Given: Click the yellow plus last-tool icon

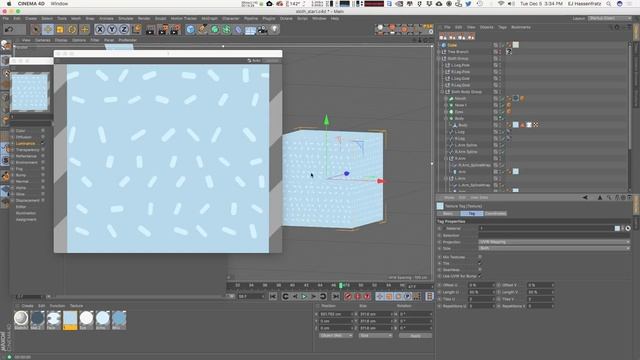Looking at the screenshot, I should pyautogui.click(x=84, y=29).
